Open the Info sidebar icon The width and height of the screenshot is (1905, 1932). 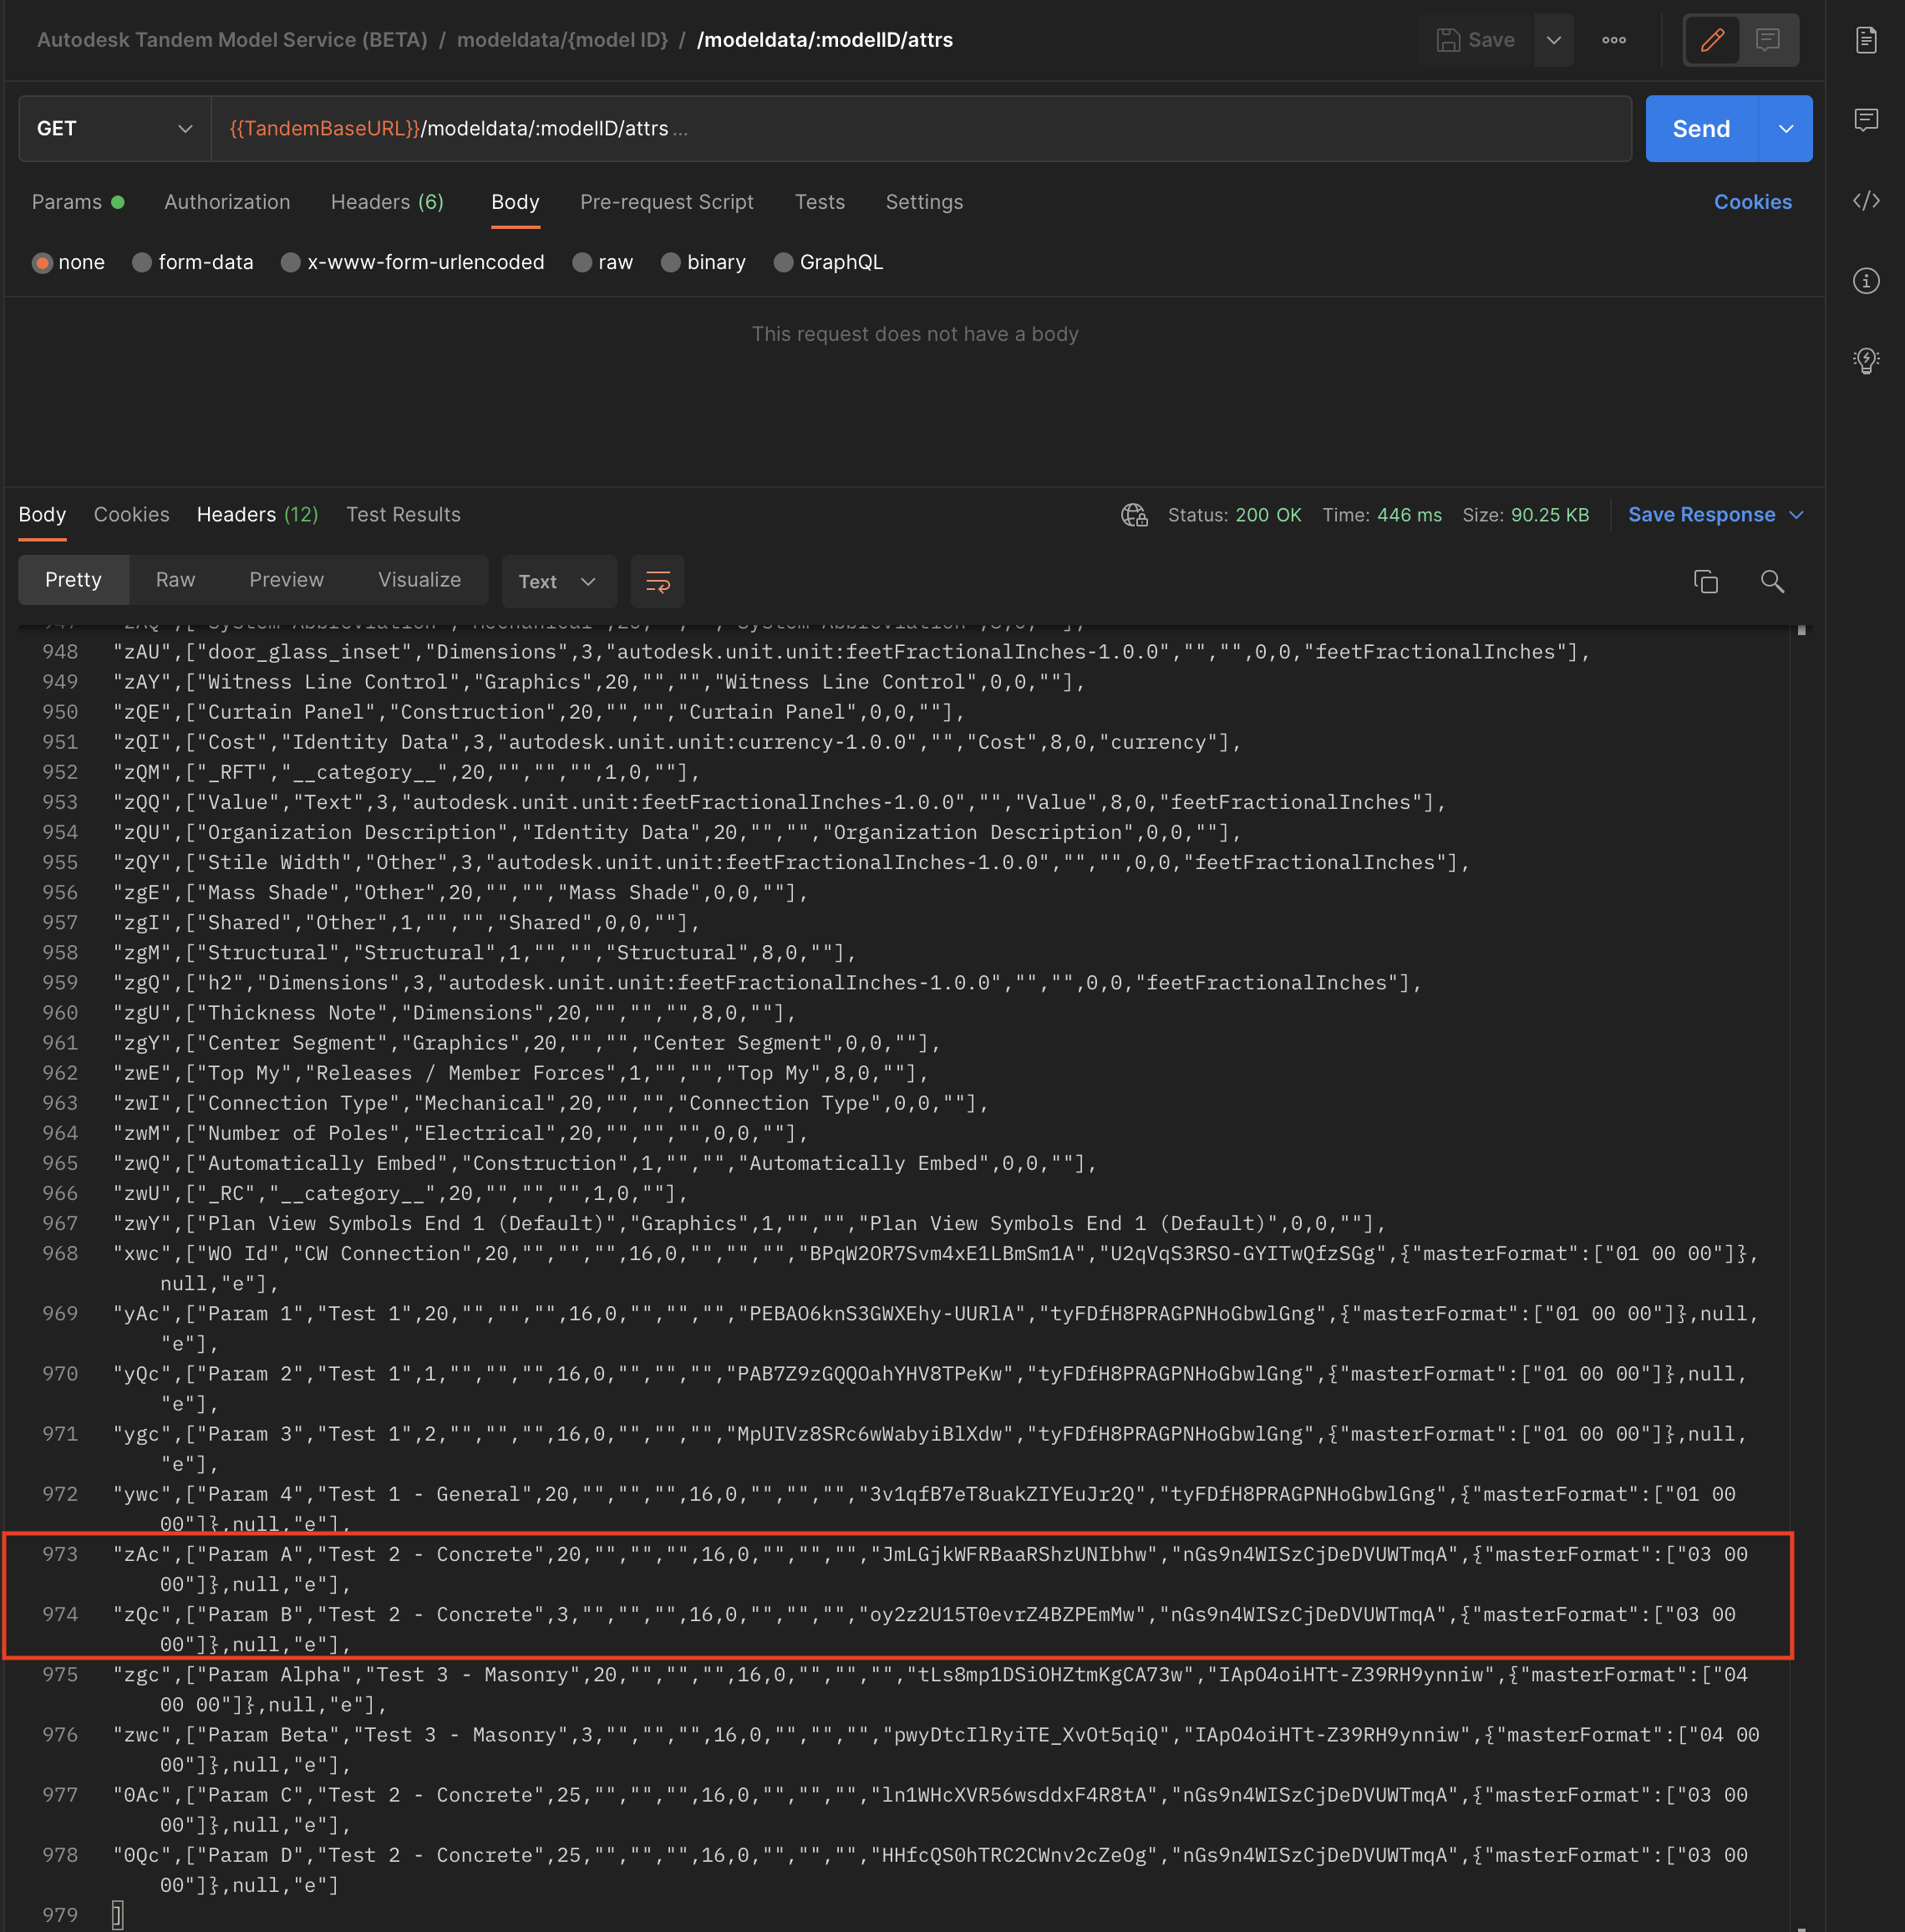pos(1866,281)
